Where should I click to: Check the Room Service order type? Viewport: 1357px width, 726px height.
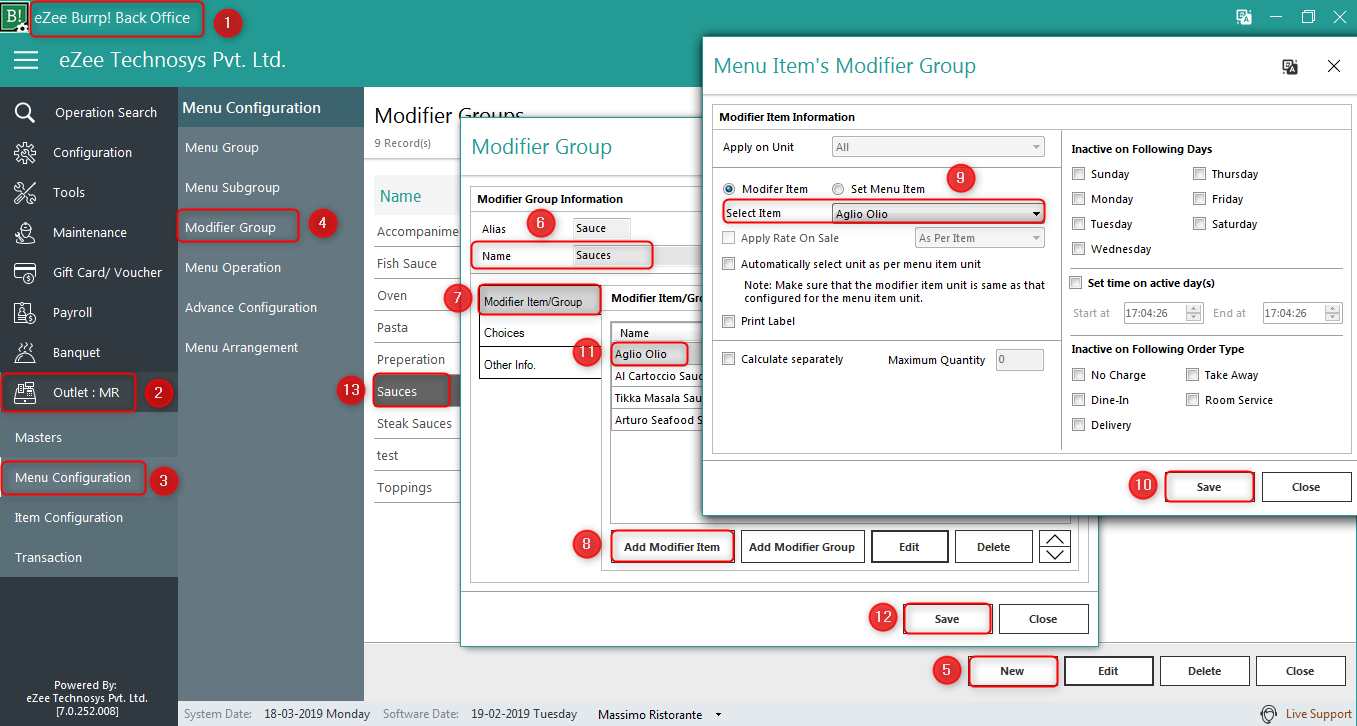tap(1192, 400)
